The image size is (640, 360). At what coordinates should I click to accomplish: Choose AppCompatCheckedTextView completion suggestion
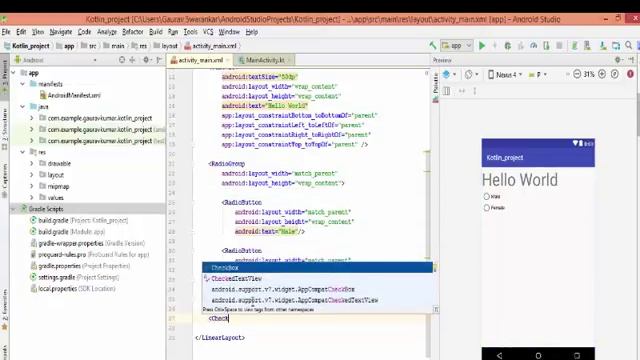(317, 300)
